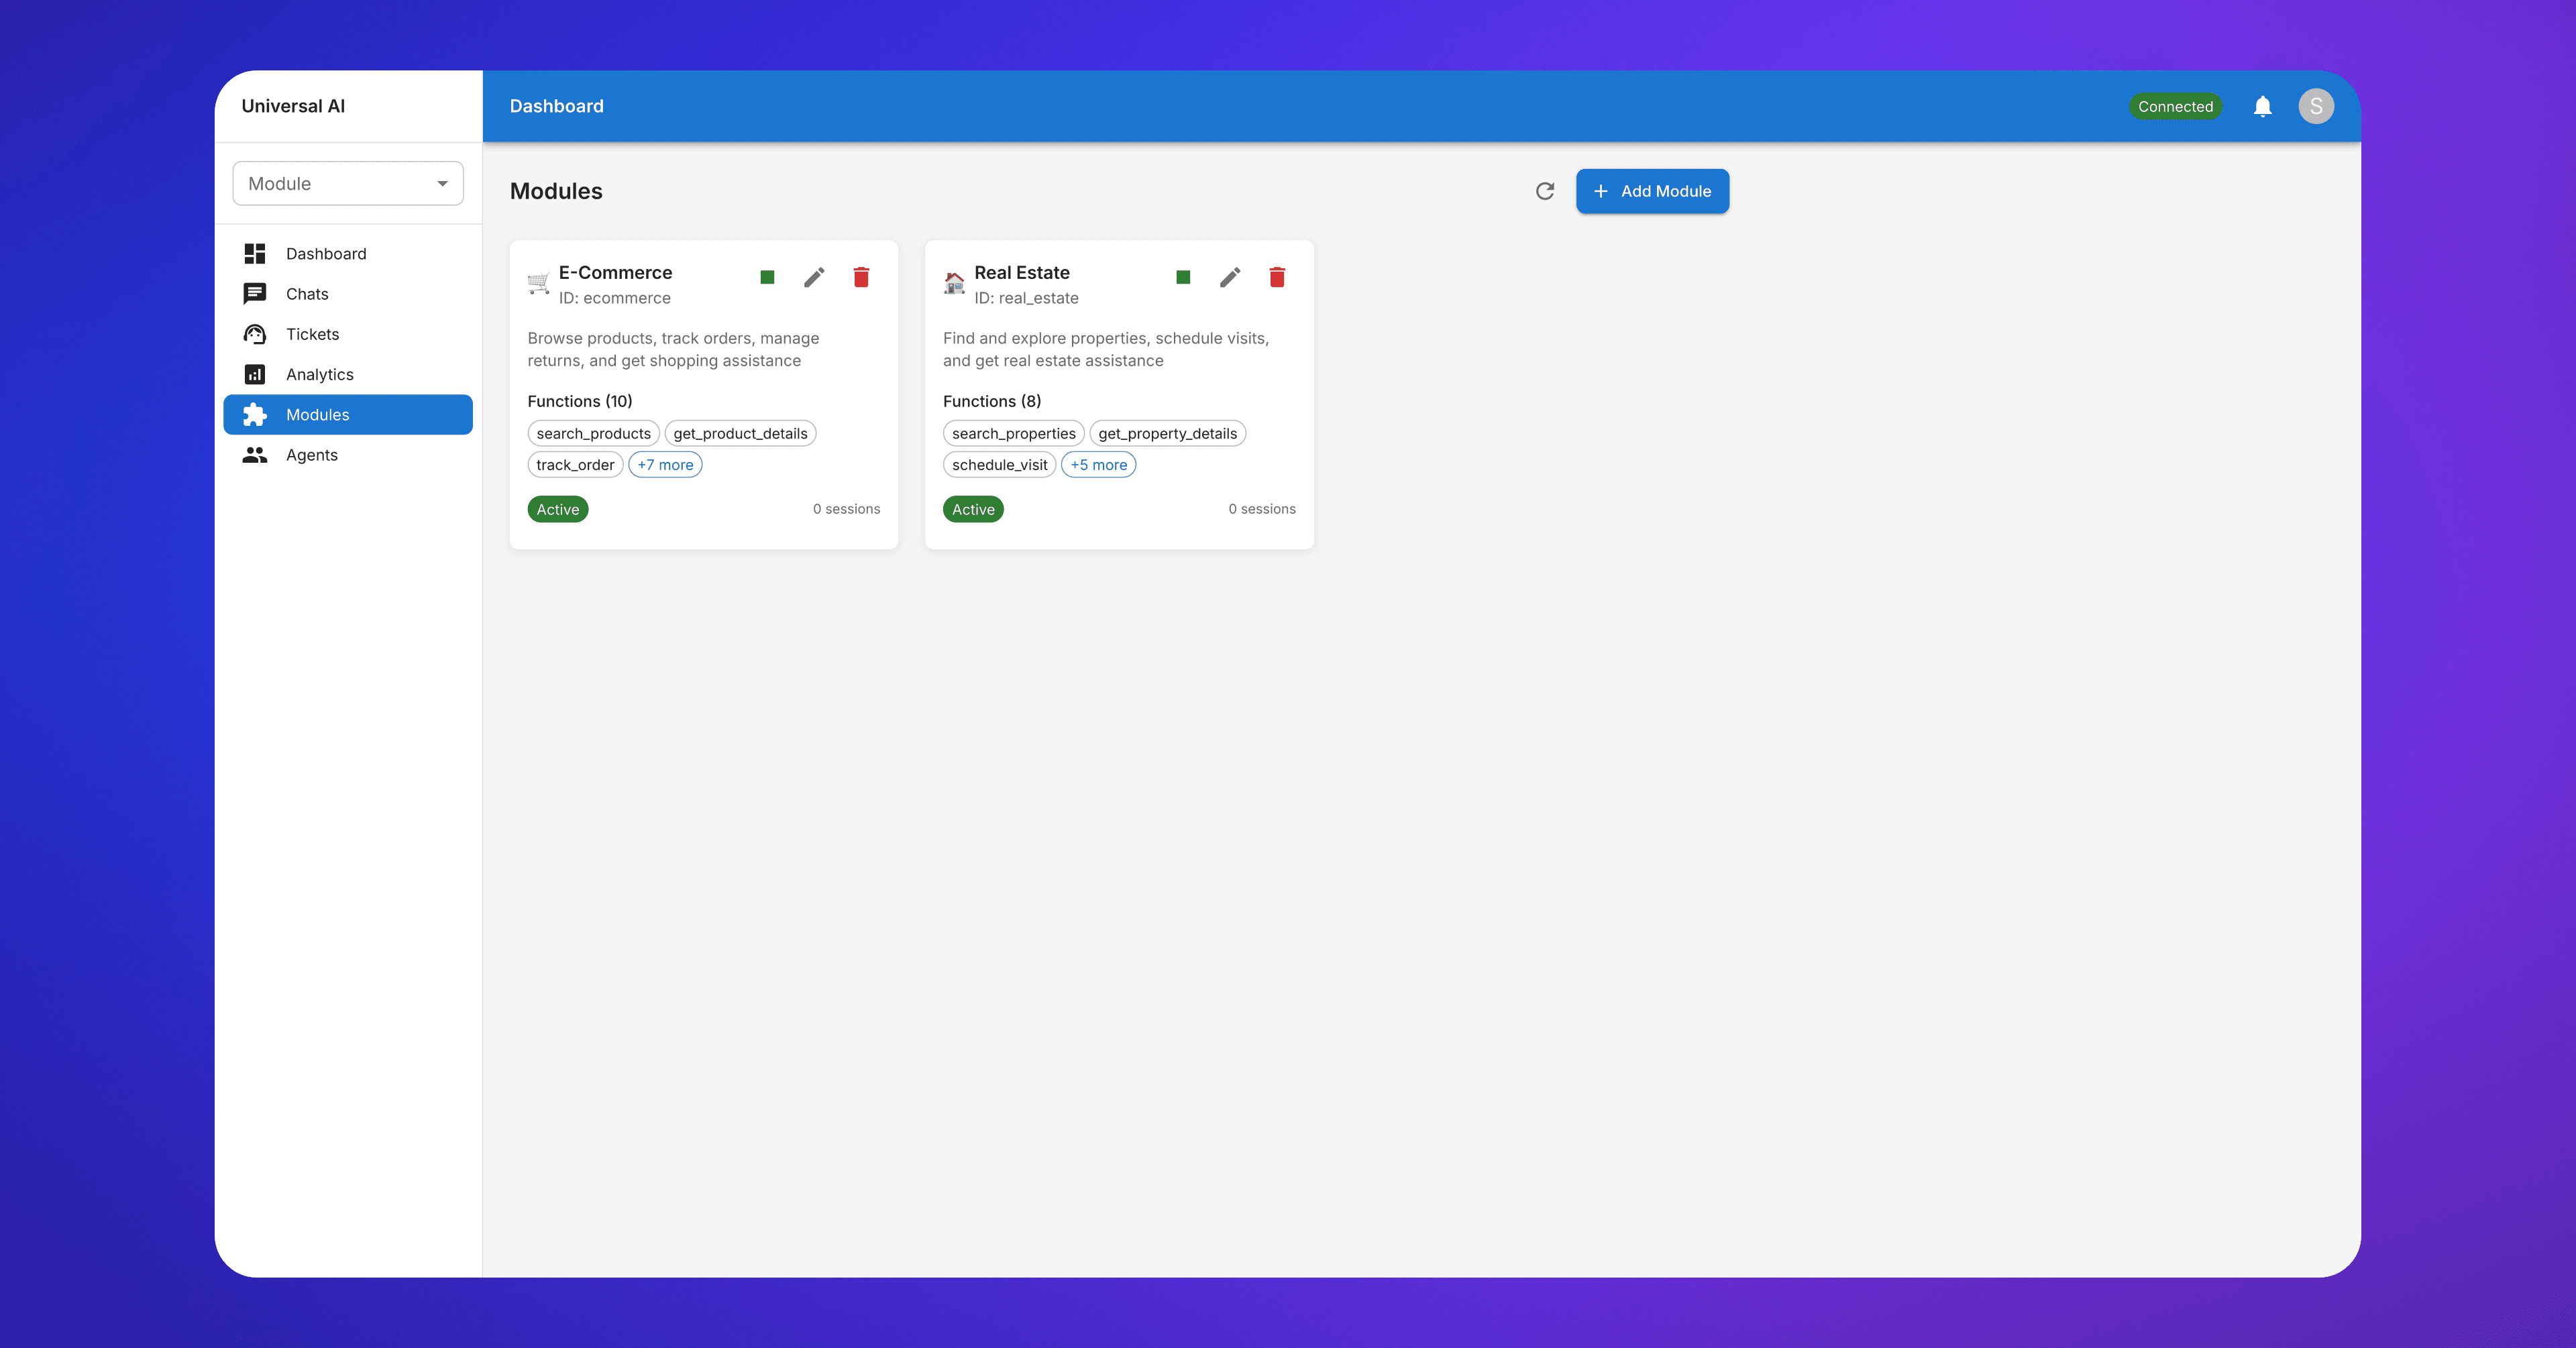Stop the Real Estate module
This screenshot has width=2576, height=1348.
(1182, 277)
